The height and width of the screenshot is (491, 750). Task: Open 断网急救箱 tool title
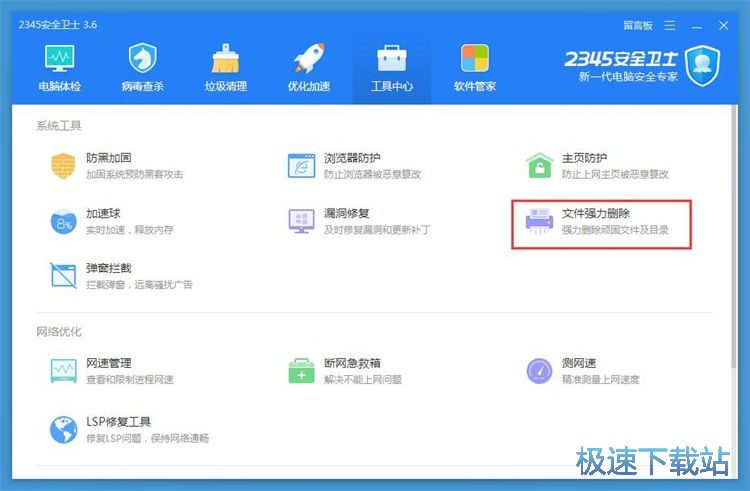(x=352, y=363)
